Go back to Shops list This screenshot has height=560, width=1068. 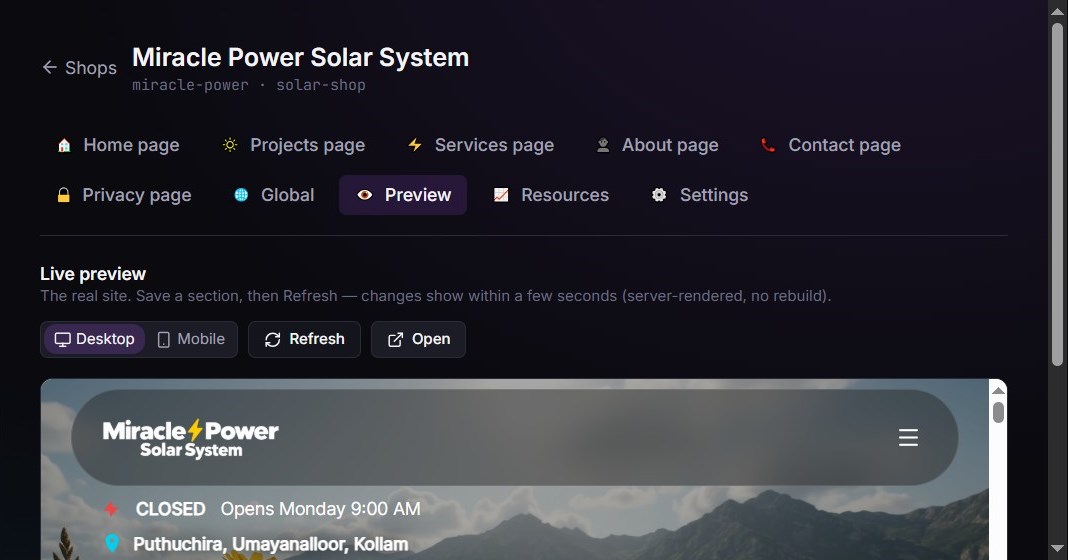point(79,67)
